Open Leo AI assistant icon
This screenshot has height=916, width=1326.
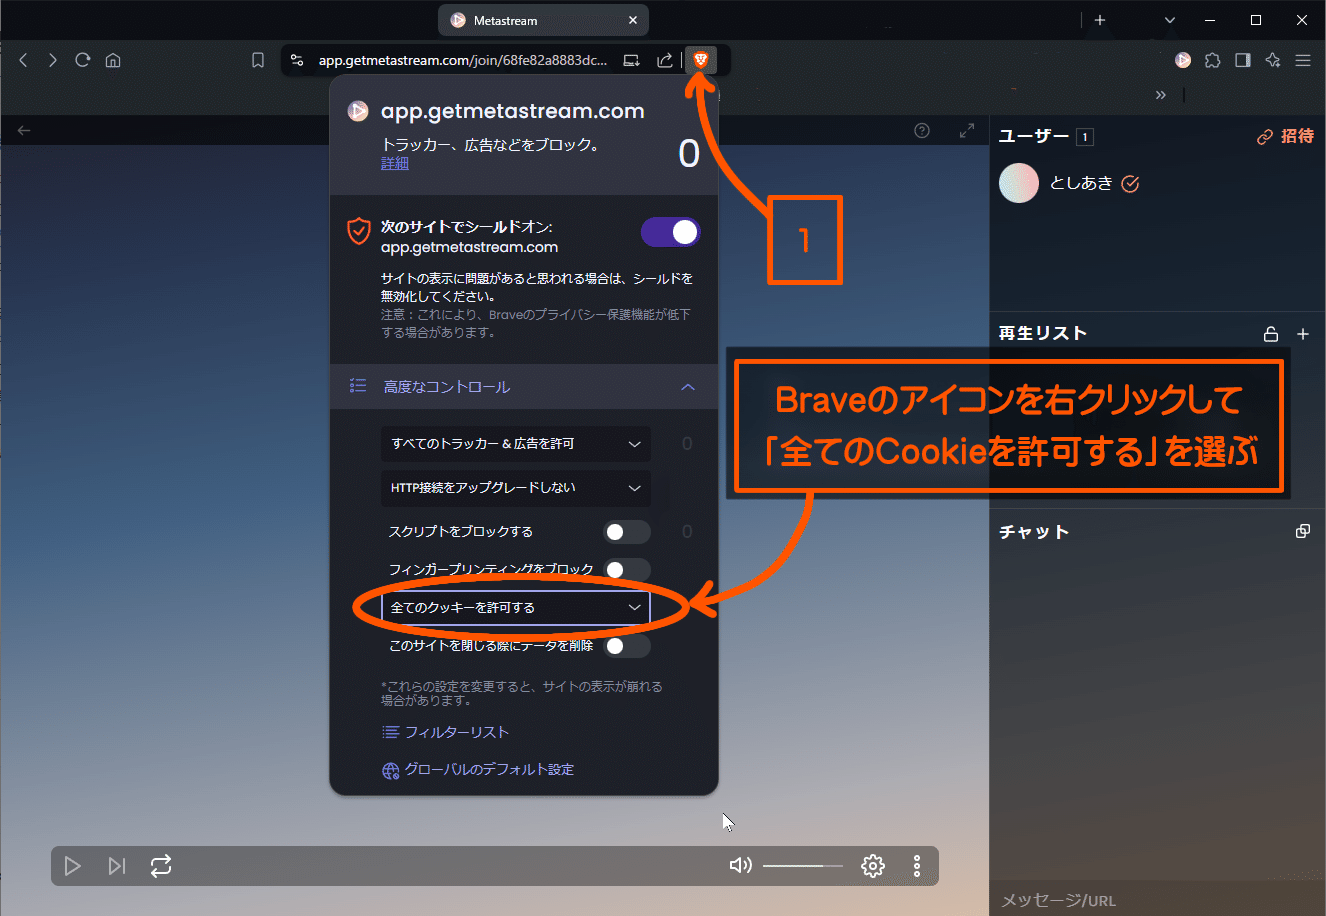tap(1273, 60)
